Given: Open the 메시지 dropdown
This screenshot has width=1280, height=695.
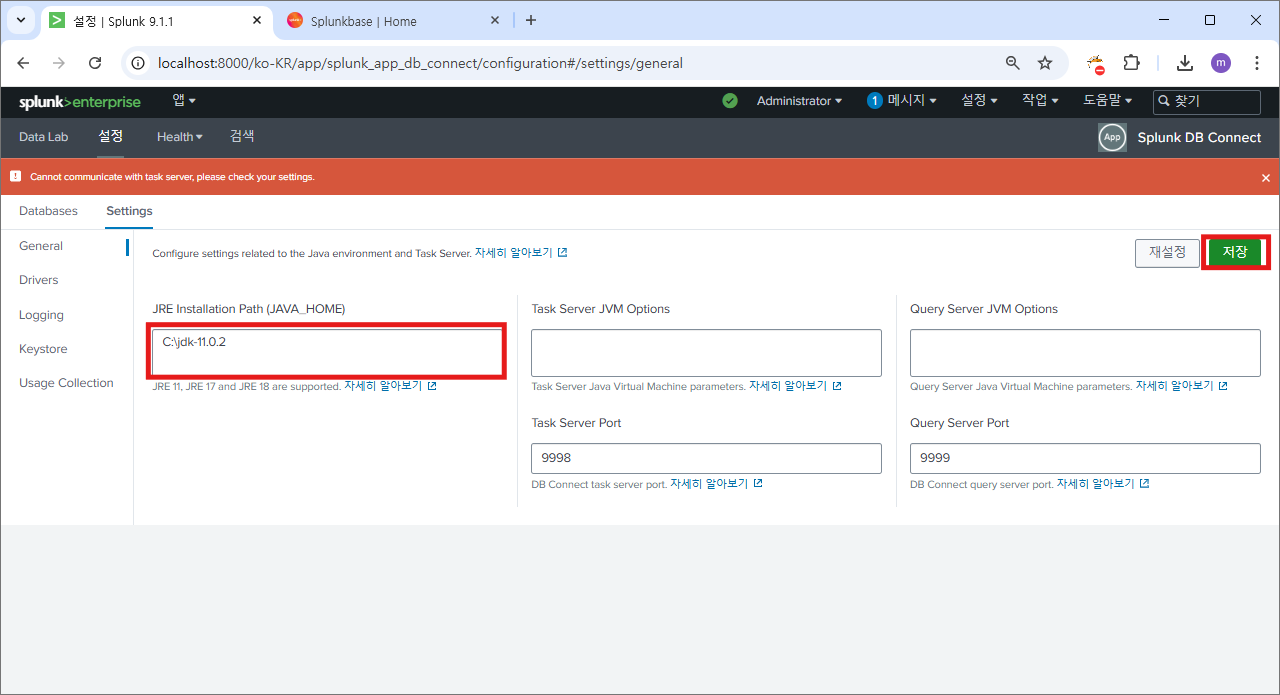Looking at the screenshot, I should click(x=912, y=101).
